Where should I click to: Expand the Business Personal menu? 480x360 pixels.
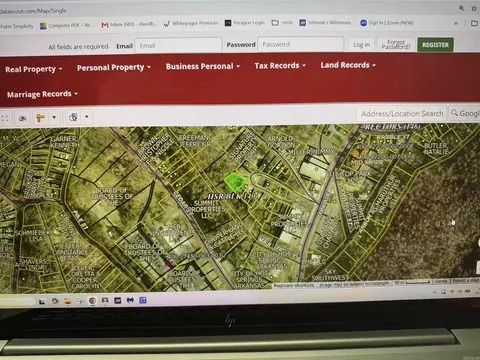click(x=203, y=66)
